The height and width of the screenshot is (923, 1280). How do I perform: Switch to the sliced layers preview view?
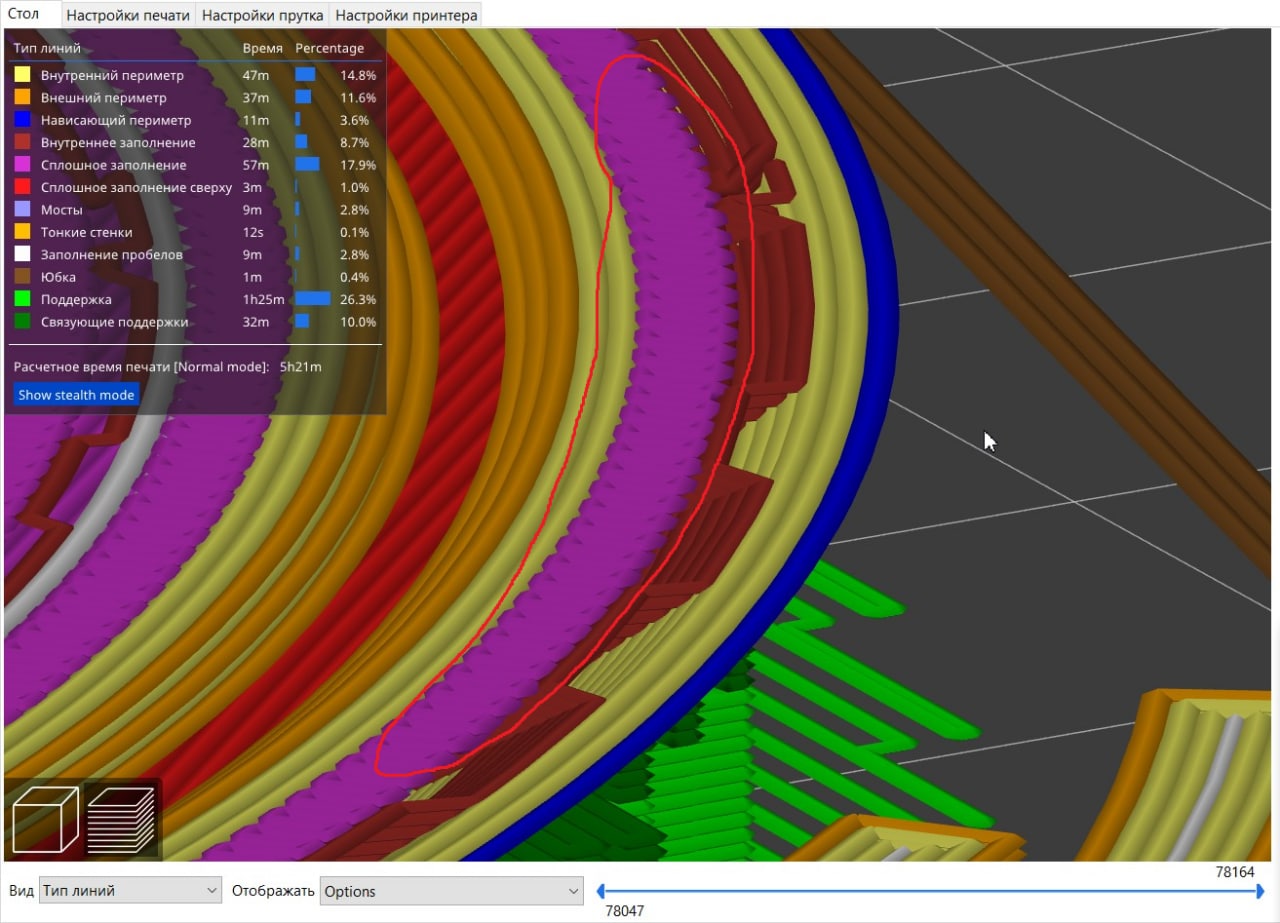tap(121, 819)
